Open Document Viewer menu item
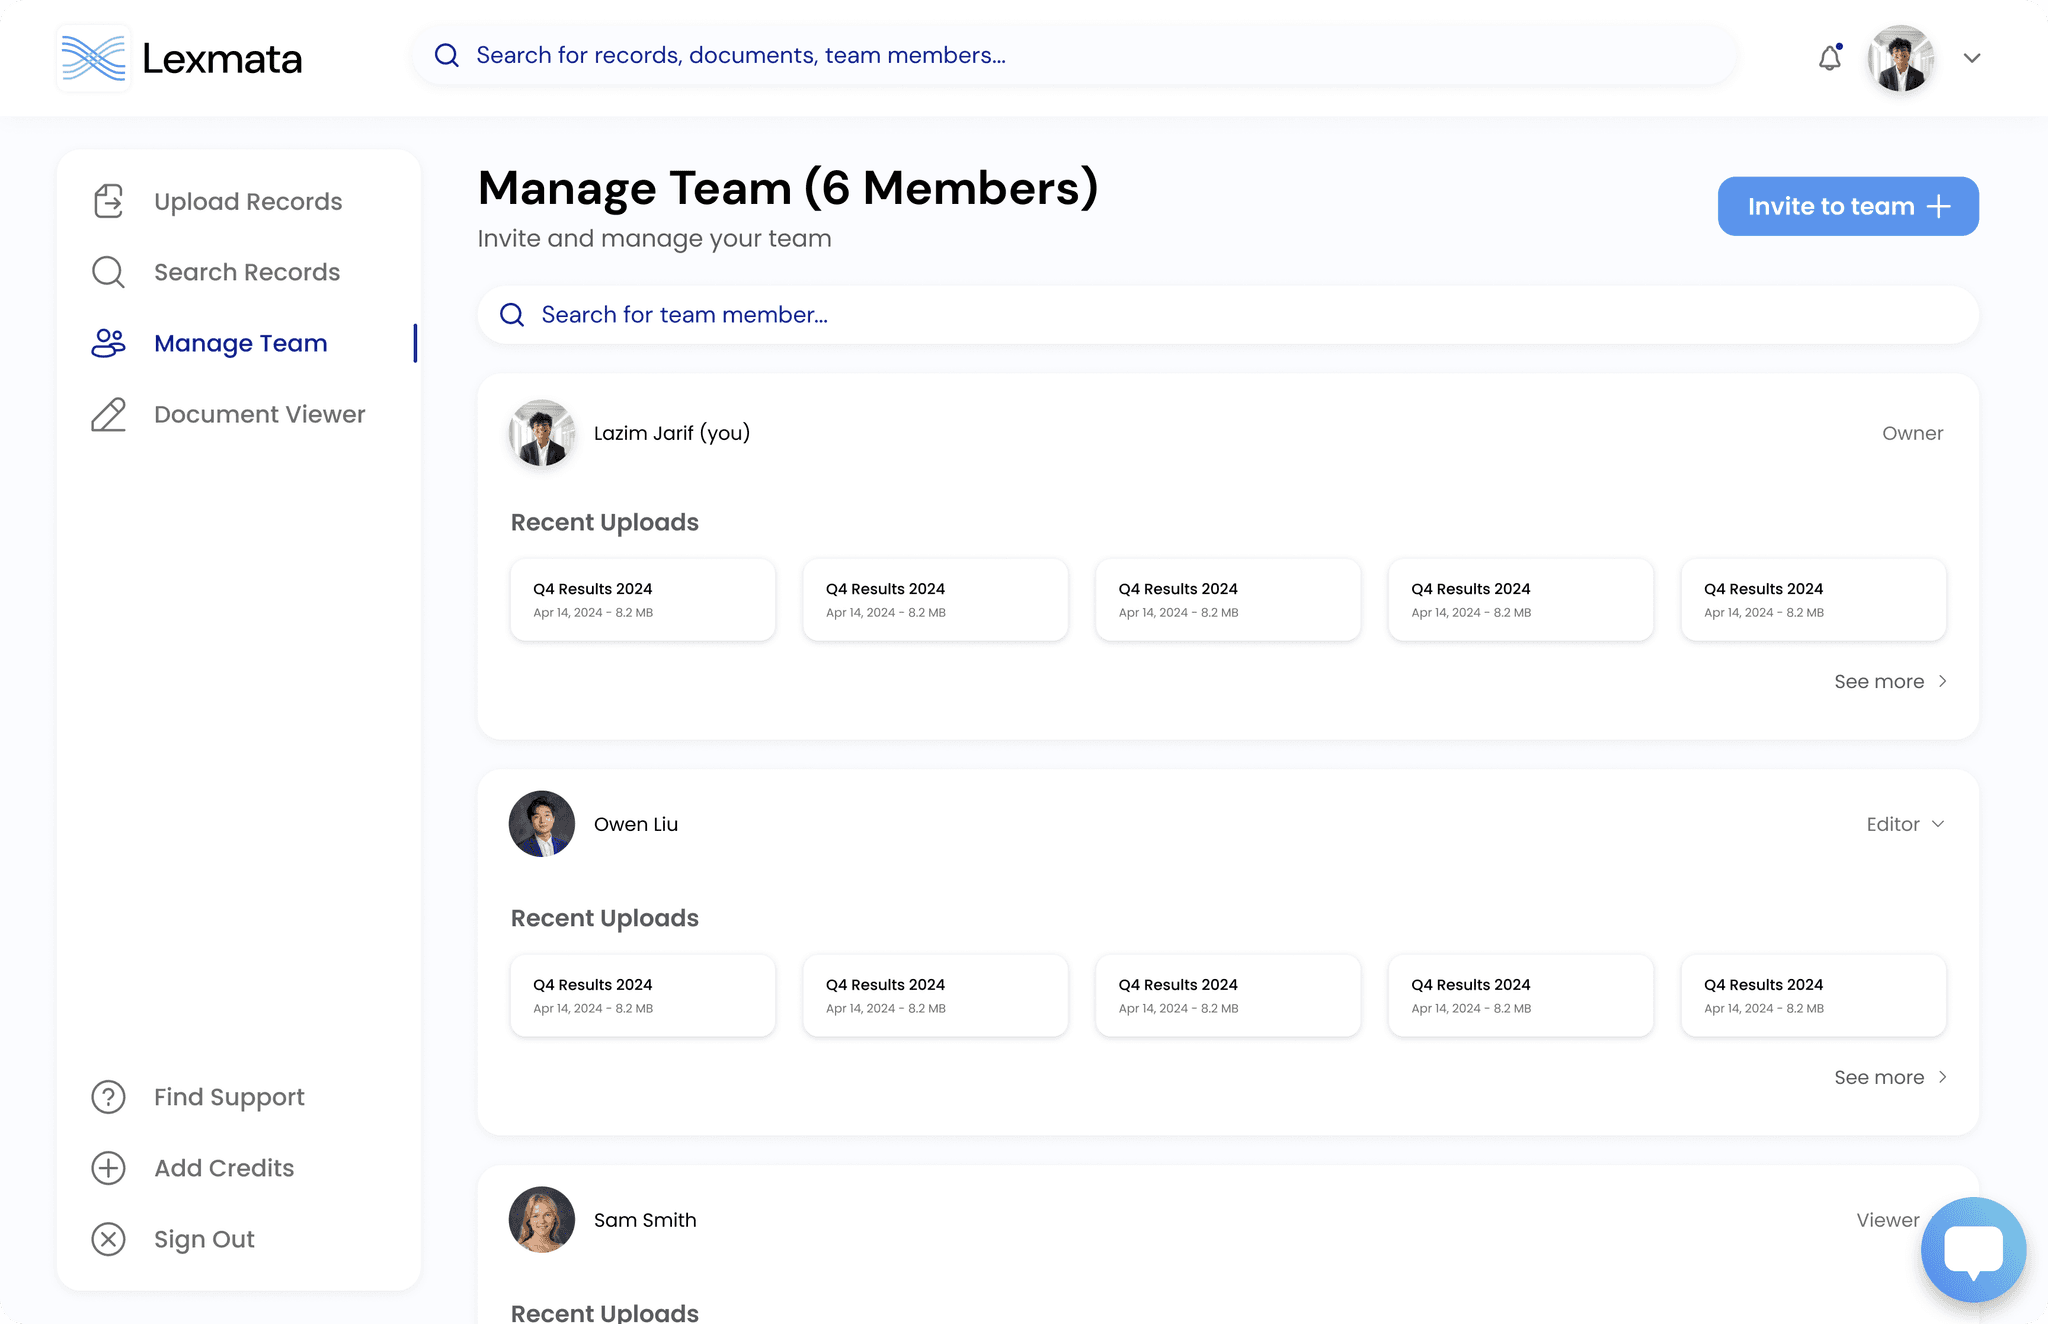This screenshot has width=2048, height=1324. pyautogui.click(x=259, y=414)
